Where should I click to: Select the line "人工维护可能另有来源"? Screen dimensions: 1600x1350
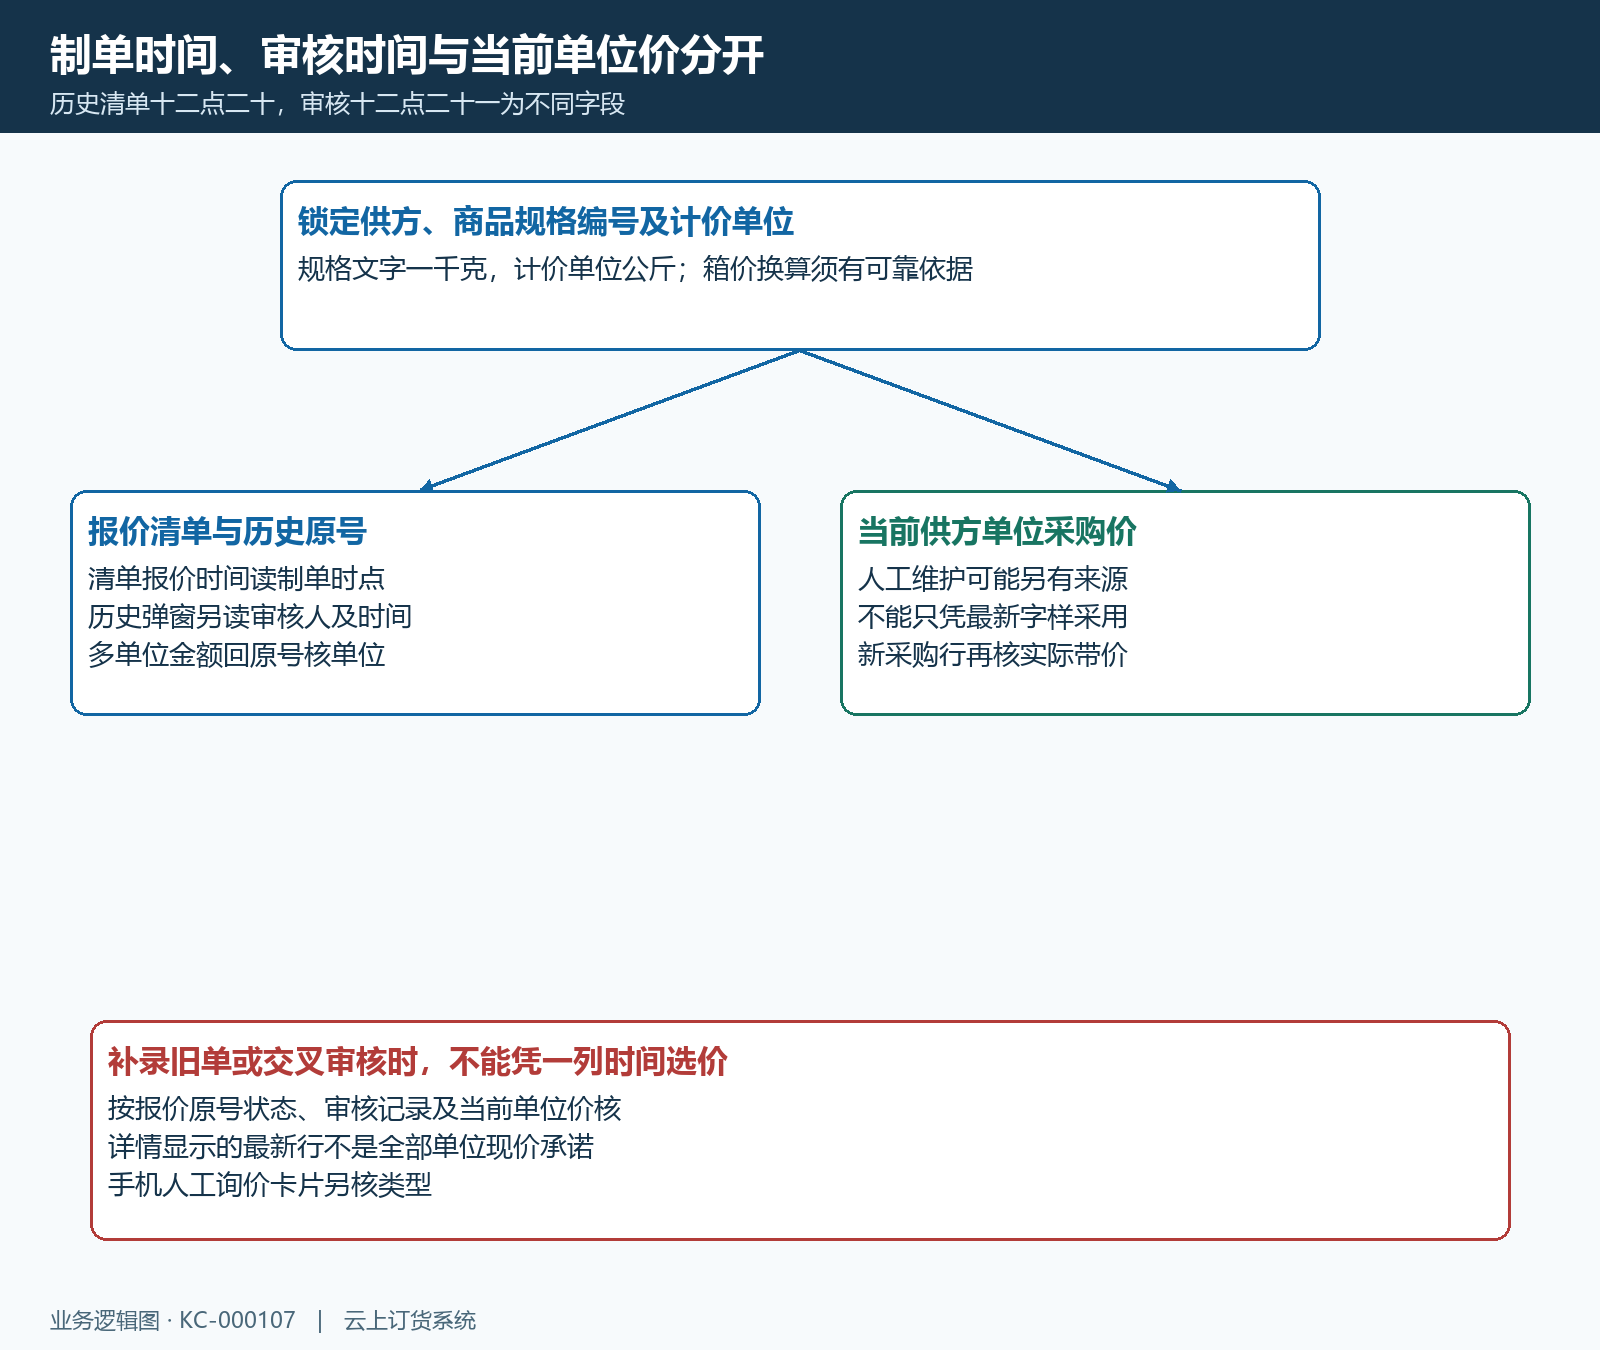pyautogui.click(x=993, y=579)
